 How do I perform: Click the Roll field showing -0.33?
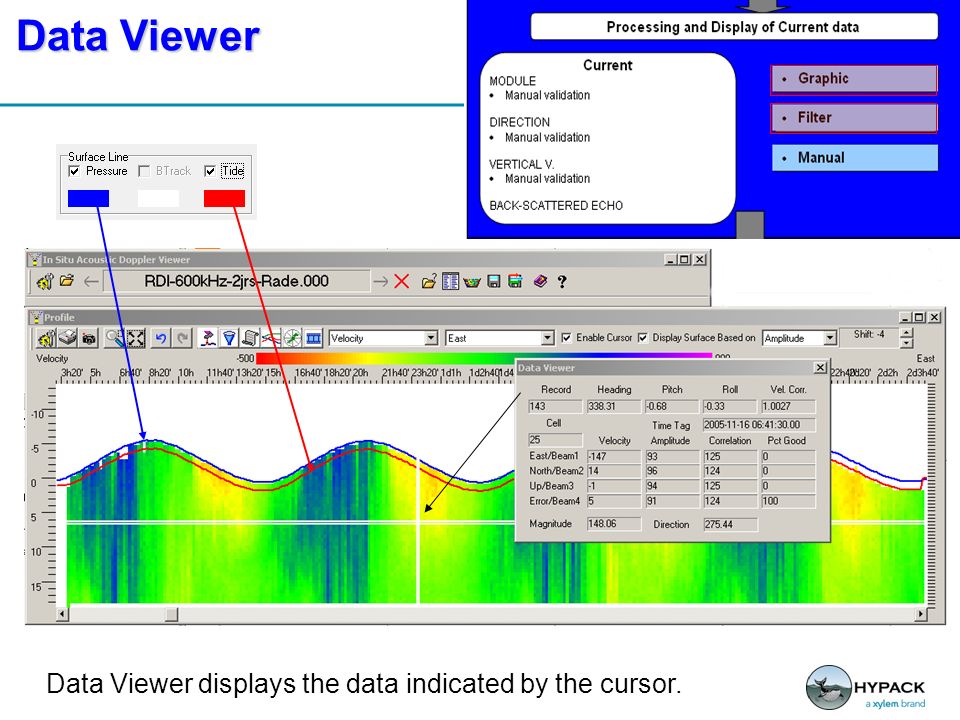(x=730, y=406)
